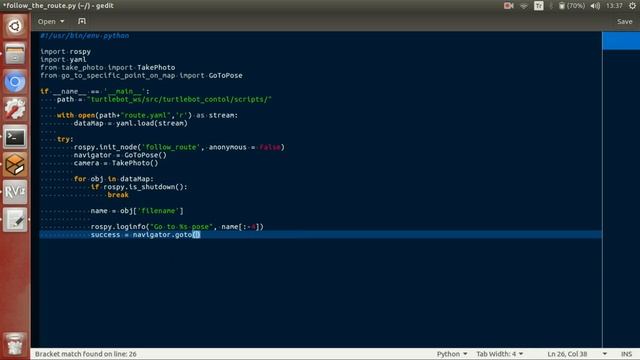Check the battery 70% indicator

[571, 6]
